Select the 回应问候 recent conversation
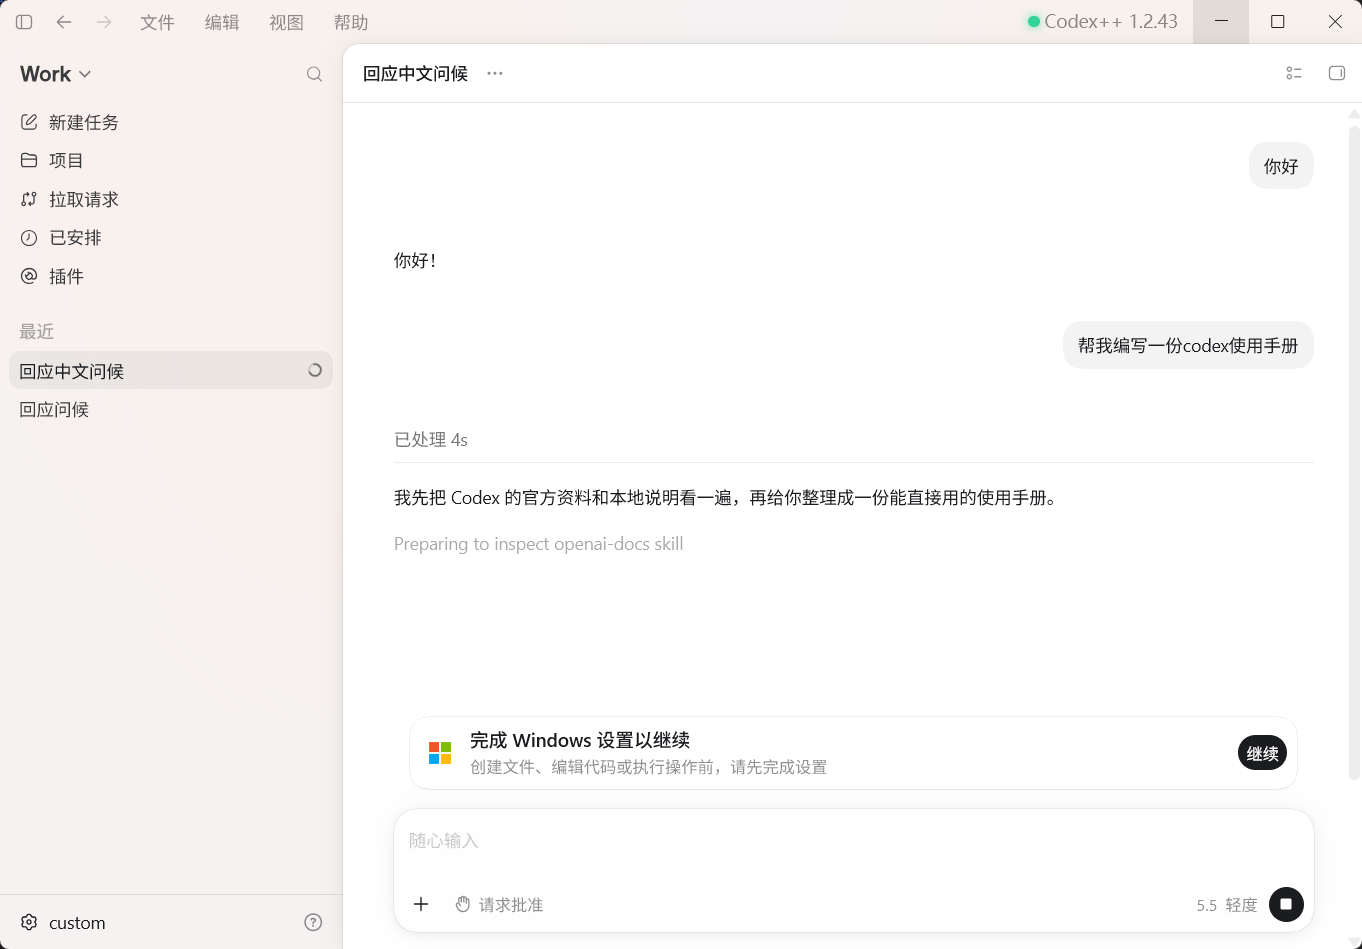Viewport: 1362px width, 949px height. [171, 409]
